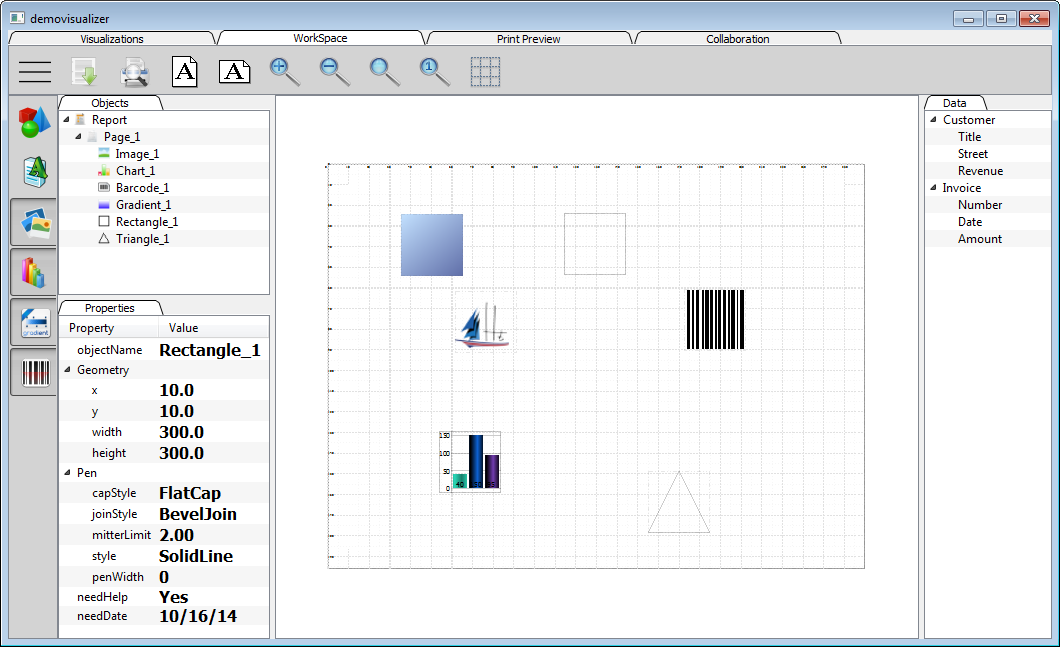Choose the image tool in sidebar
Screen dimensions: 1060x647
coord(33,222)
